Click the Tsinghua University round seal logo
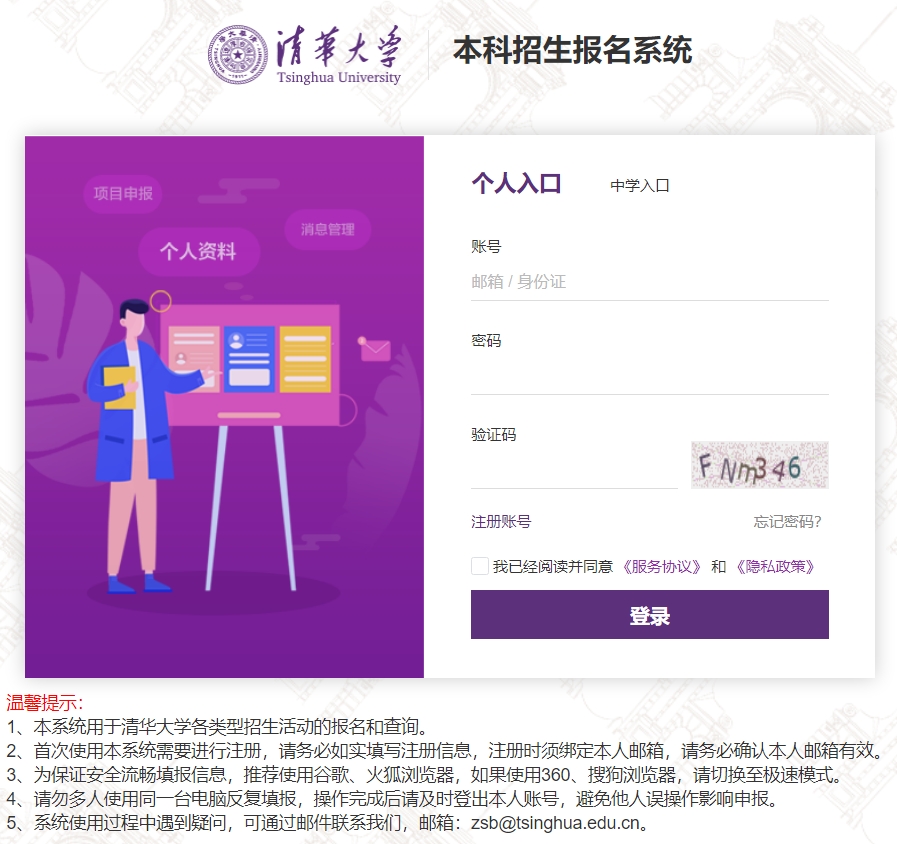This screenshot has height=844, width=897. point(237,54)
